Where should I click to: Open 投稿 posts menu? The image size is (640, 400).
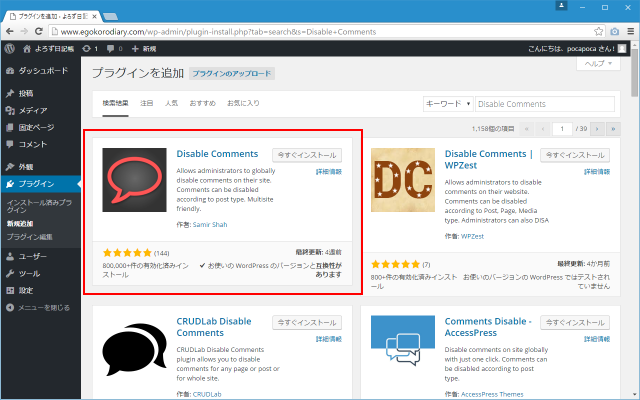[x=40, y=93]
